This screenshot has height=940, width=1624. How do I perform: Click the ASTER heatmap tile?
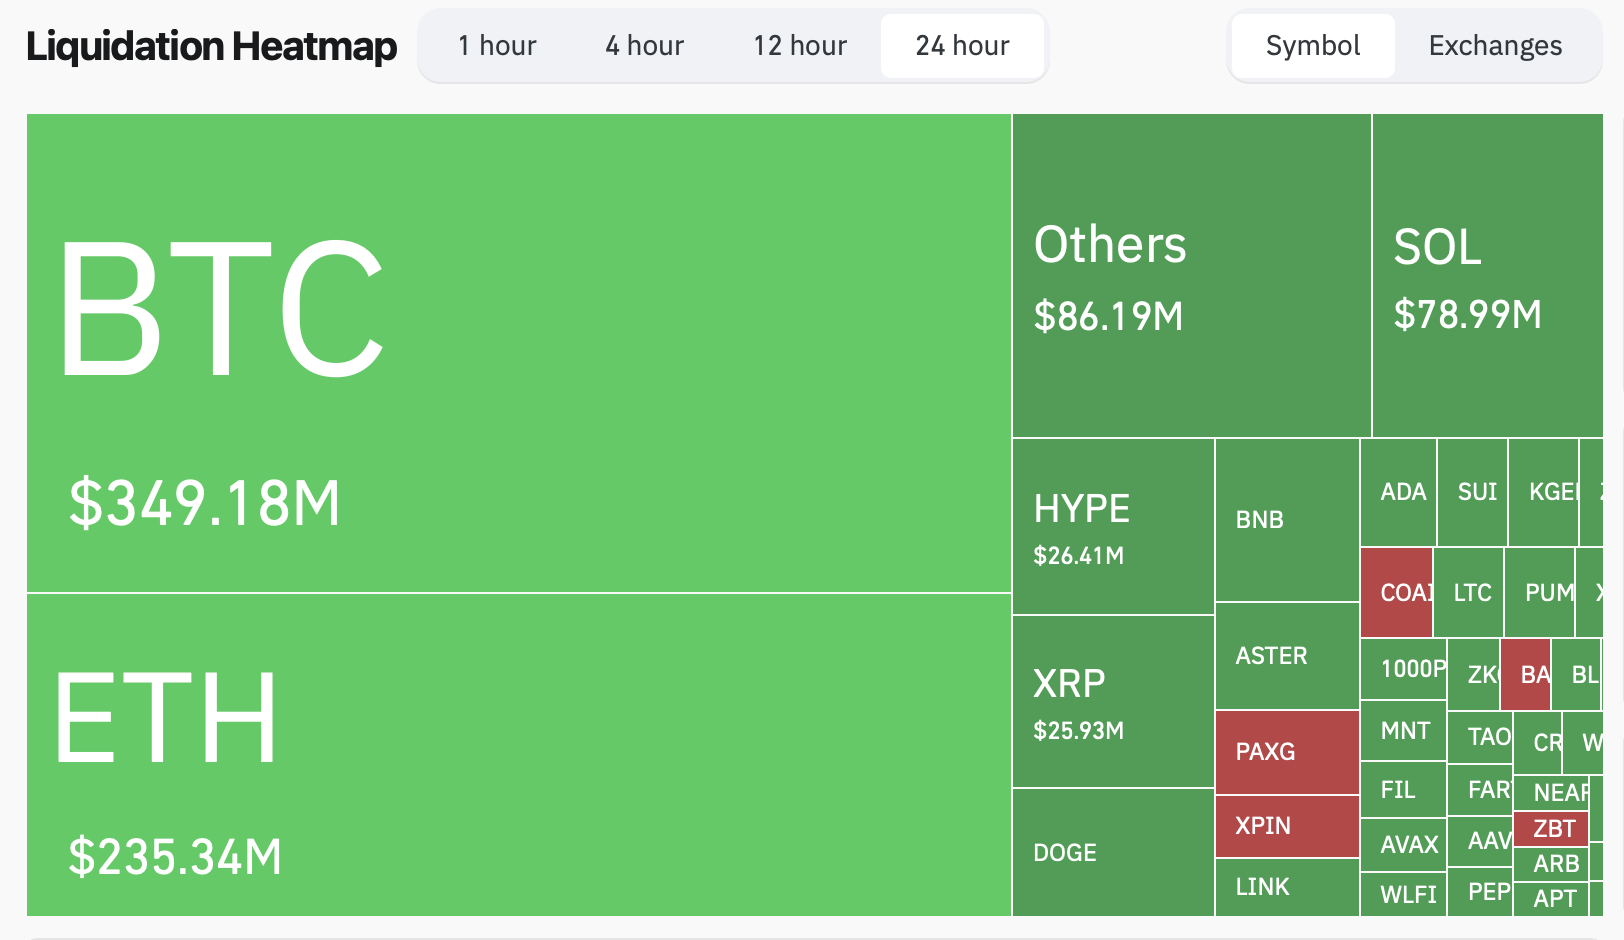tap(1287, 656)
